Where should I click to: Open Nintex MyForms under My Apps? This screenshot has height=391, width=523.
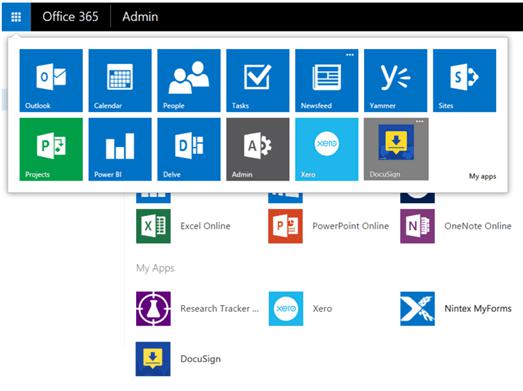456,309
